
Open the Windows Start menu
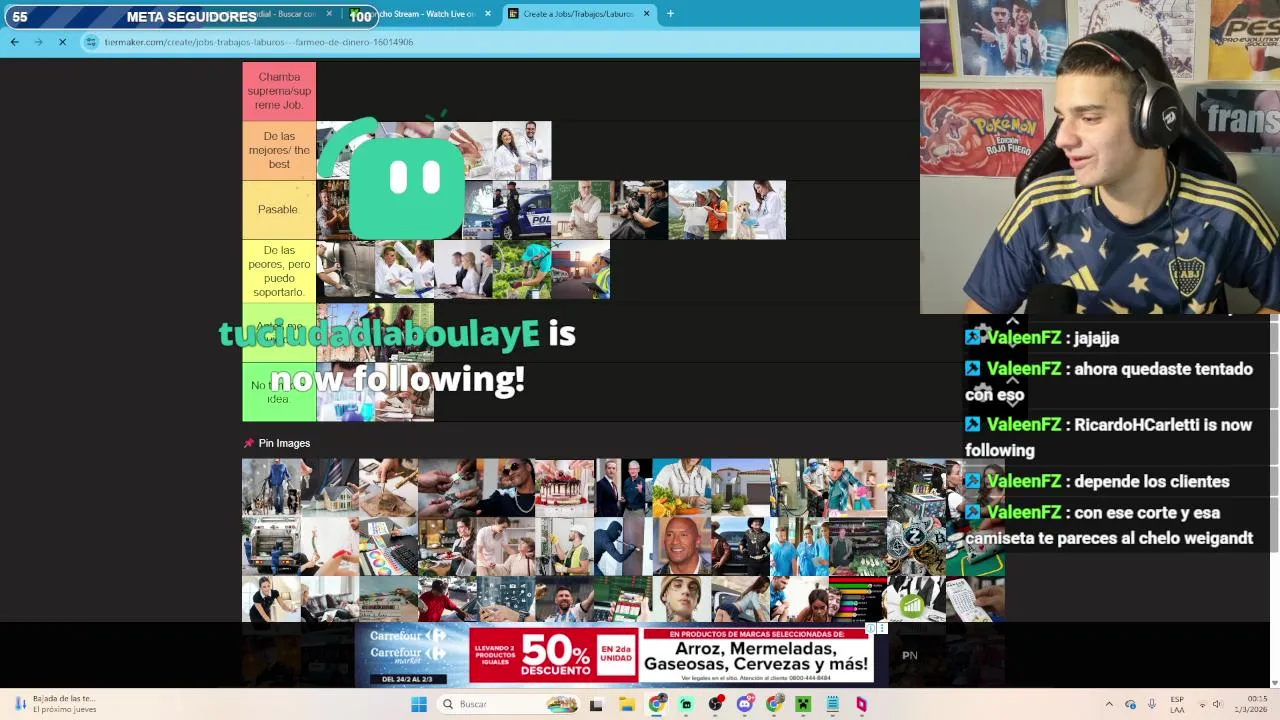click(419, 704)
